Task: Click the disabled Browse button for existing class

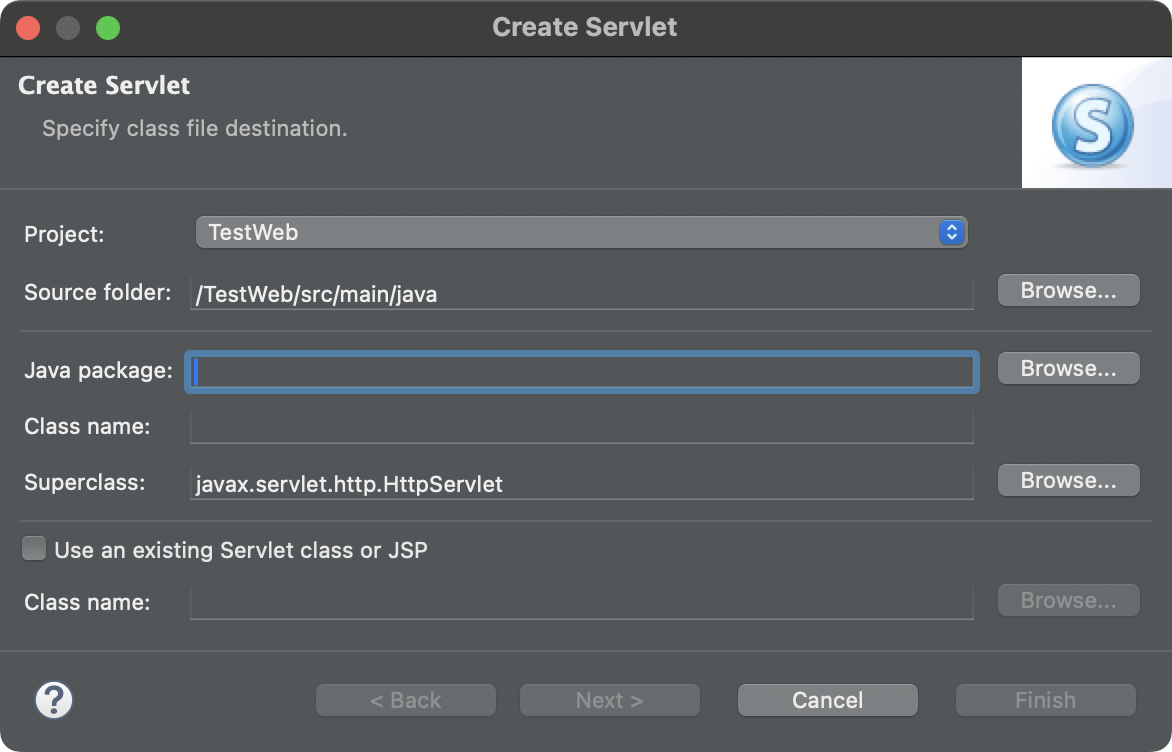Action: (x=1068, y=600)
